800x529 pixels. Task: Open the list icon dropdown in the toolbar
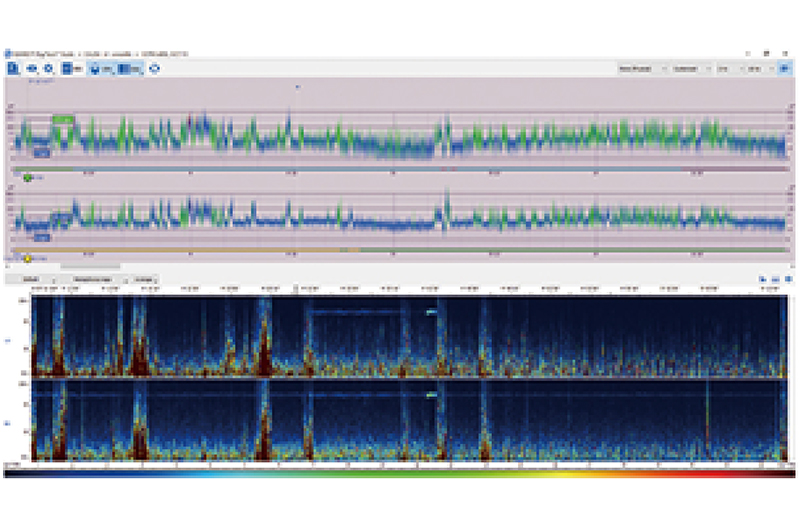point(71,68)
